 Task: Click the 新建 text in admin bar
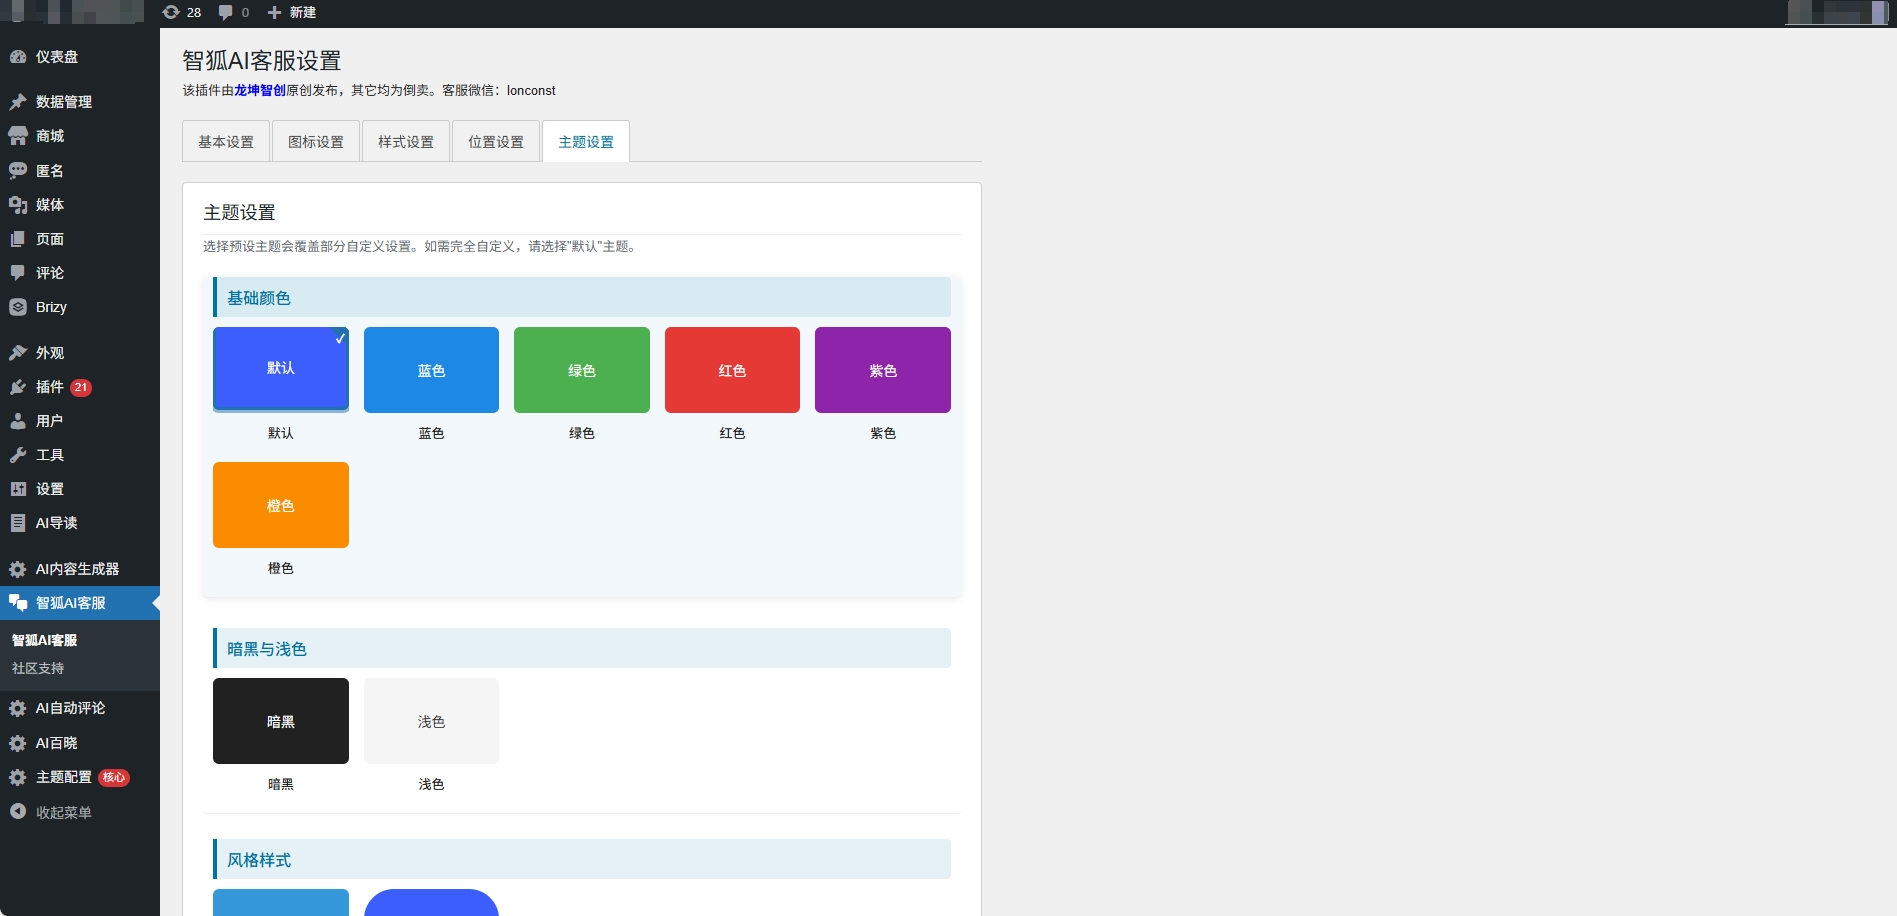(x=303, y=12)
